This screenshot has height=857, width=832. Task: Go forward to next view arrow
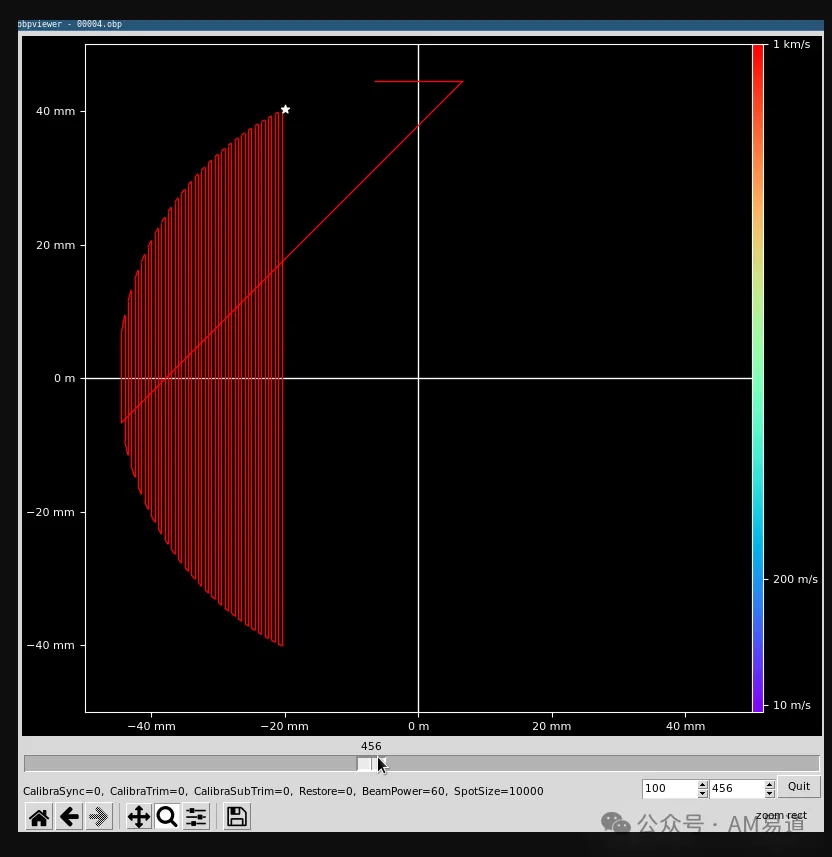pos(98,817)
